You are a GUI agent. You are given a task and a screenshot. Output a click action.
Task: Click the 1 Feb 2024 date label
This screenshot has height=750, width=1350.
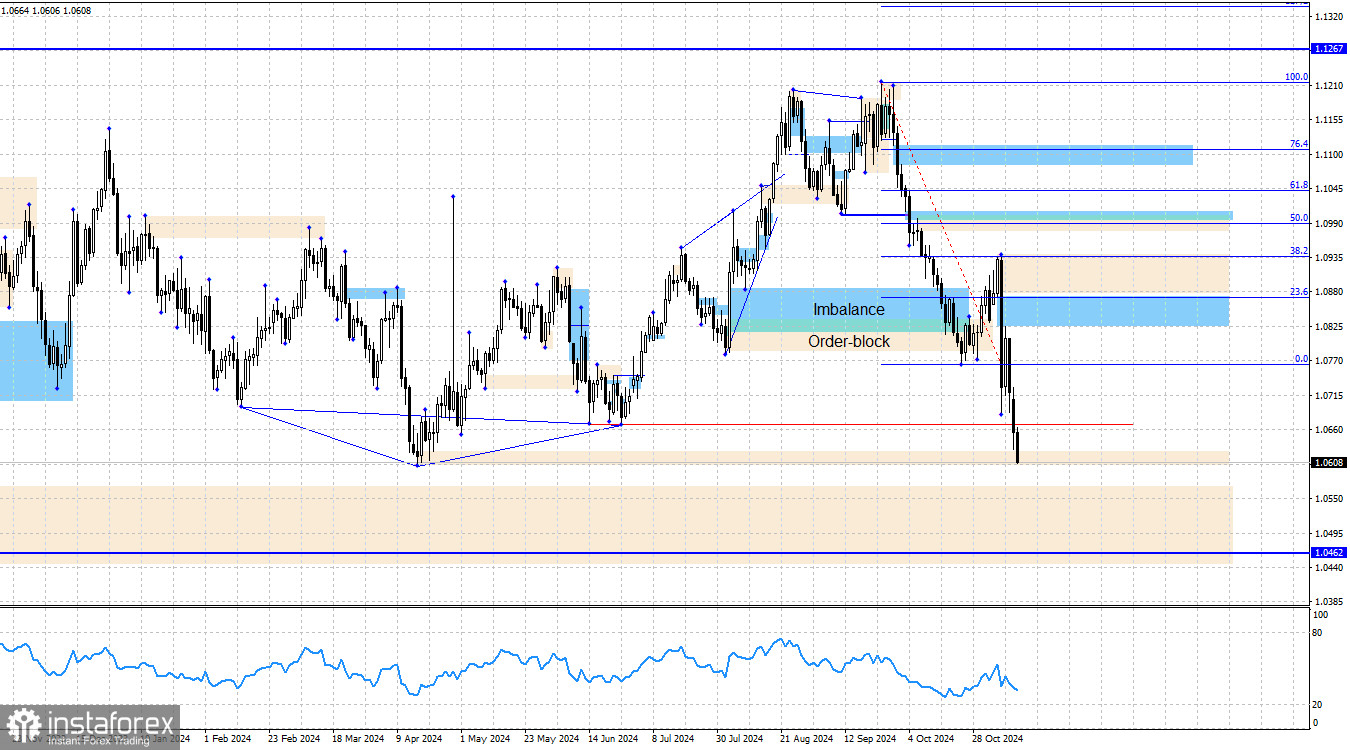[x=227, y=739]
